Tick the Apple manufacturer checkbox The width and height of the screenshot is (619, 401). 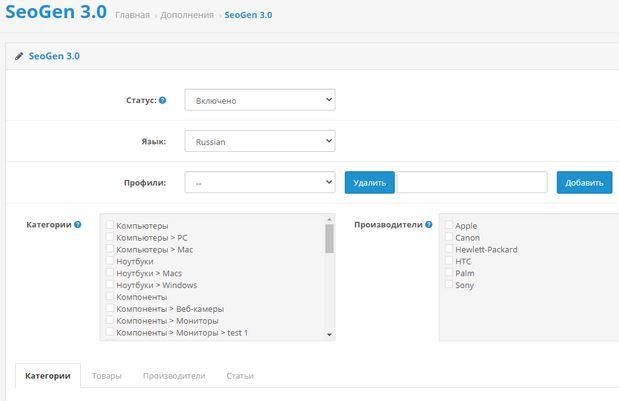[x=449, y=226]
